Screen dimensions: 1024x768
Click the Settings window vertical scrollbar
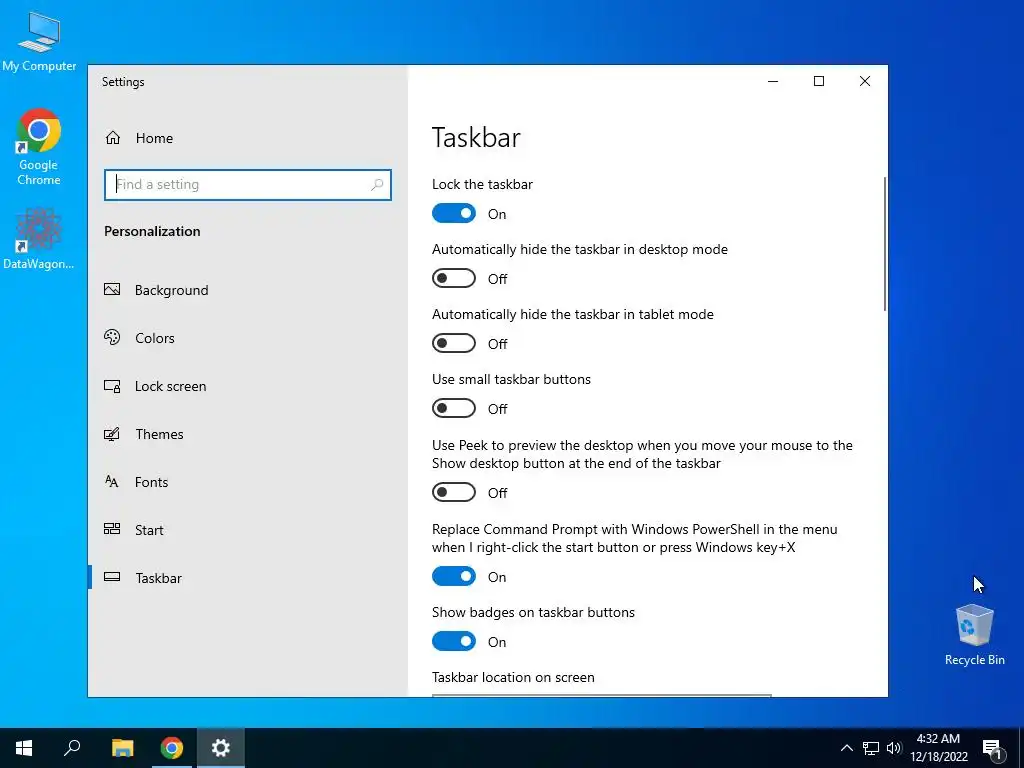coord(884,244)
